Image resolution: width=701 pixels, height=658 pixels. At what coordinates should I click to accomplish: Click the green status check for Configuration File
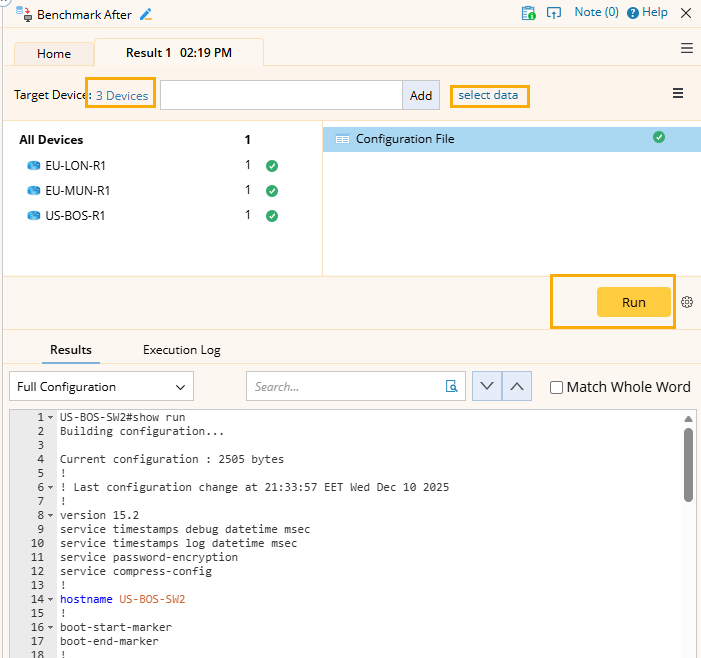pyautogui.click(x=659, y=138)
